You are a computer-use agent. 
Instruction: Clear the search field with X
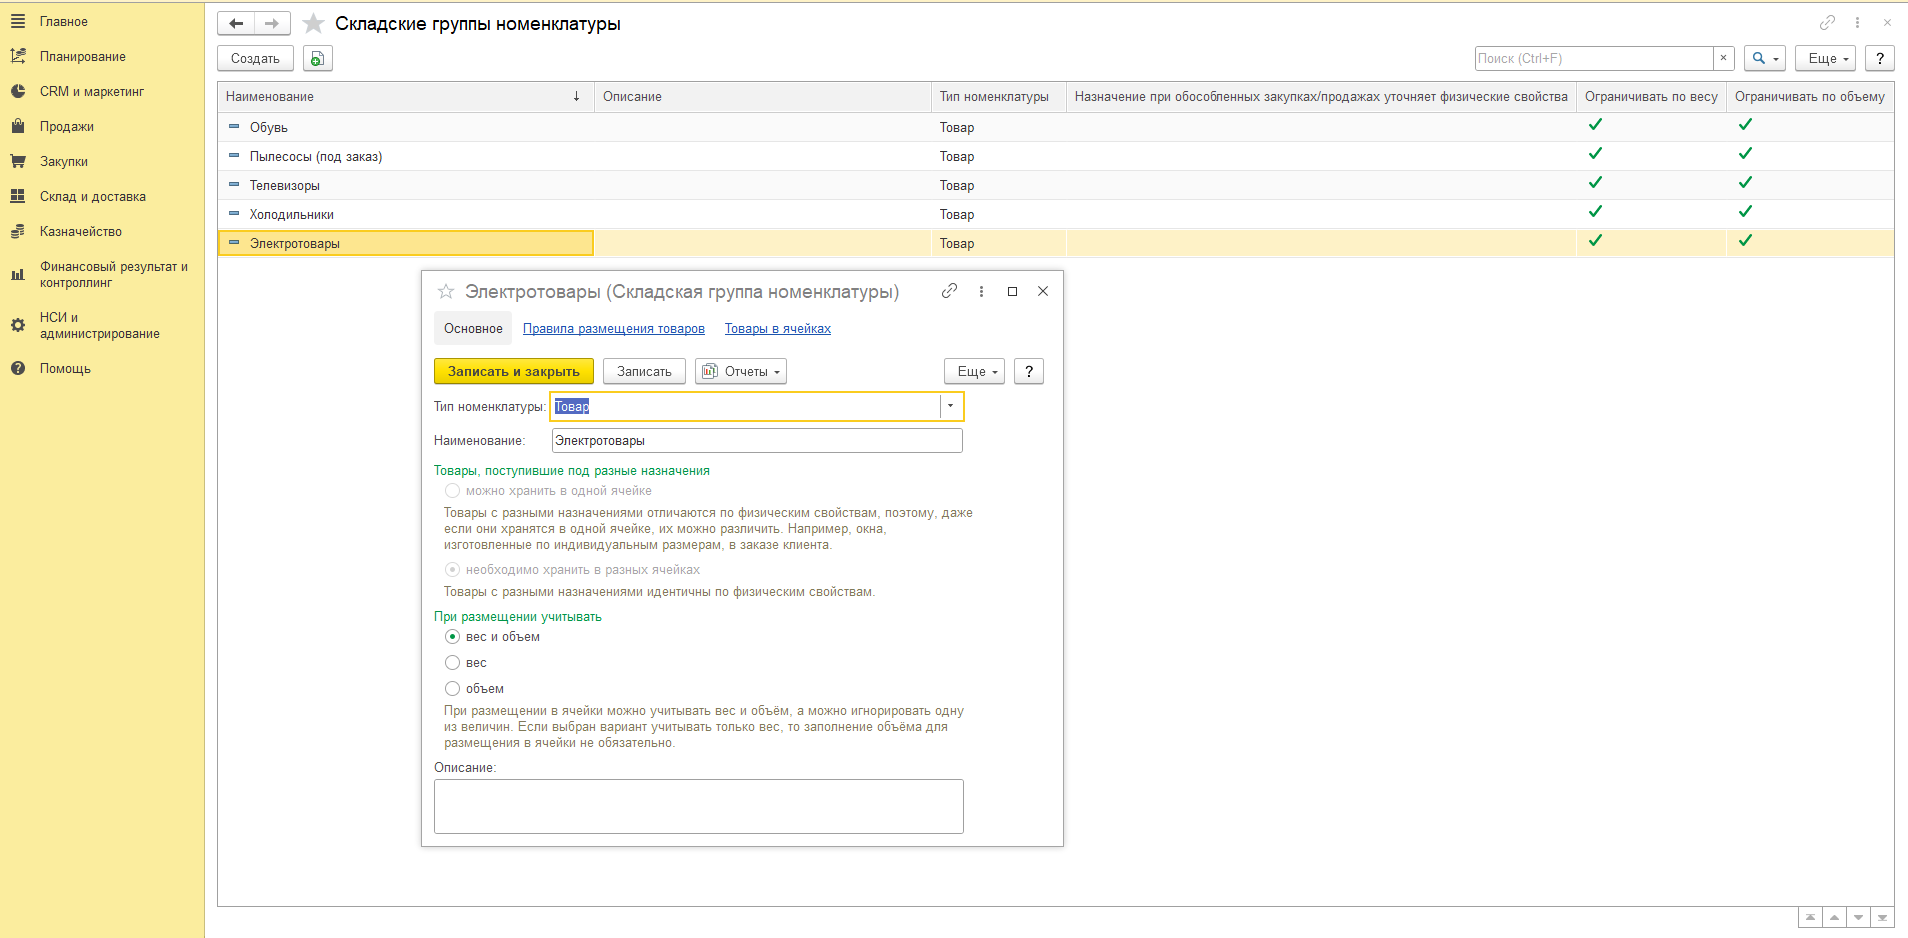tap(1723, 58)
